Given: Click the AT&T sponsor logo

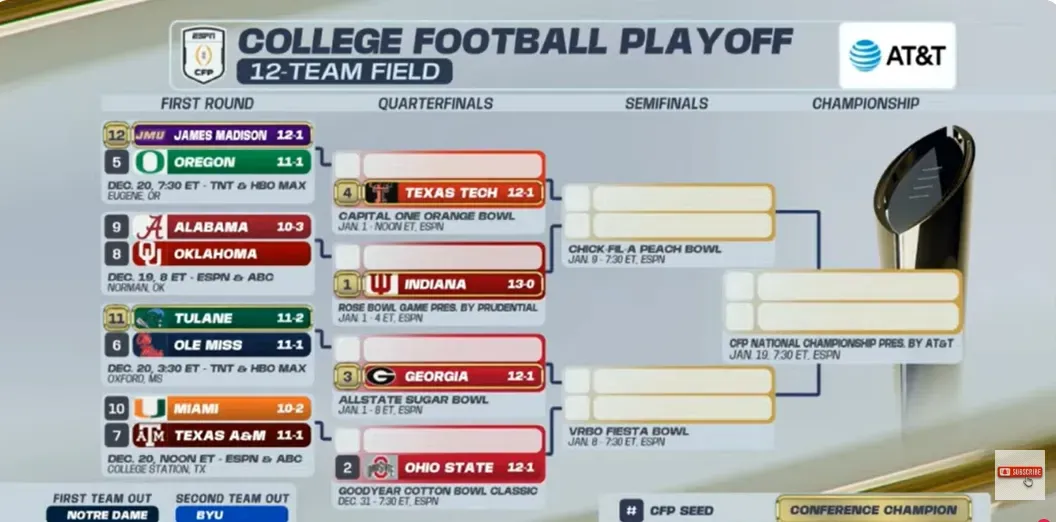Looking at the screenshot, I should click(897, 56).
